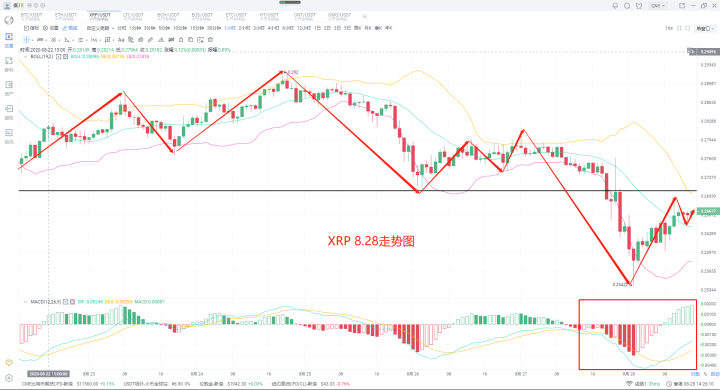This screenshot has height=390, width=720.
Task: Remove the BOLL indicator with X icon
Action: coord(65,57)
